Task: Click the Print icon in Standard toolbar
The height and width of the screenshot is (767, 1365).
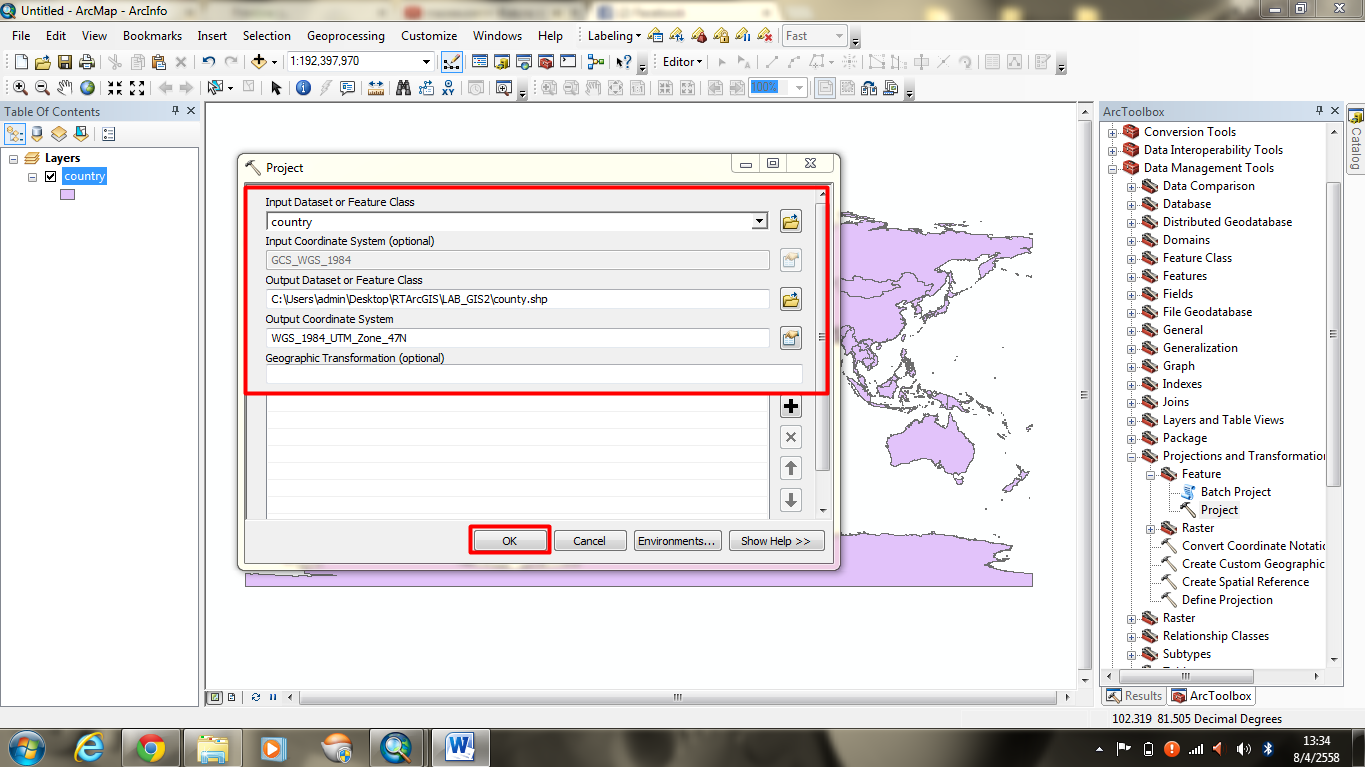Action: 87,62
